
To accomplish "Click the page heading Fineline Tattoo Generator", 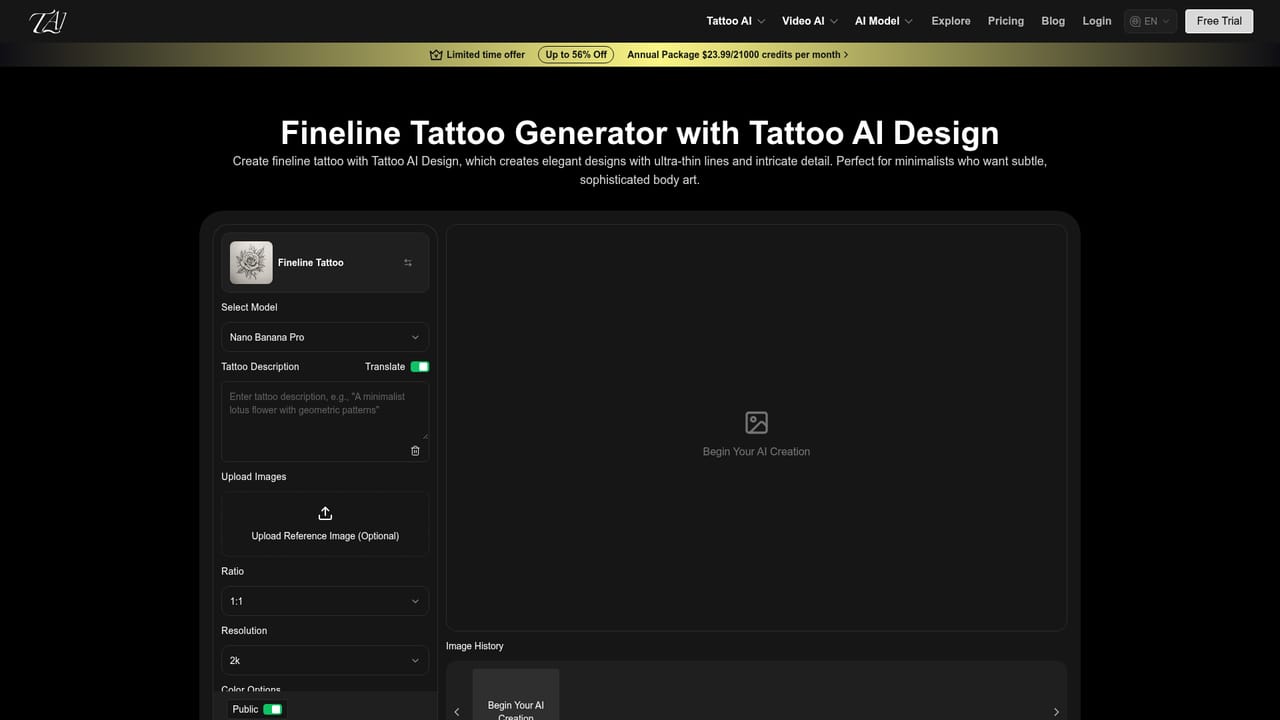I will click(640, 133).
